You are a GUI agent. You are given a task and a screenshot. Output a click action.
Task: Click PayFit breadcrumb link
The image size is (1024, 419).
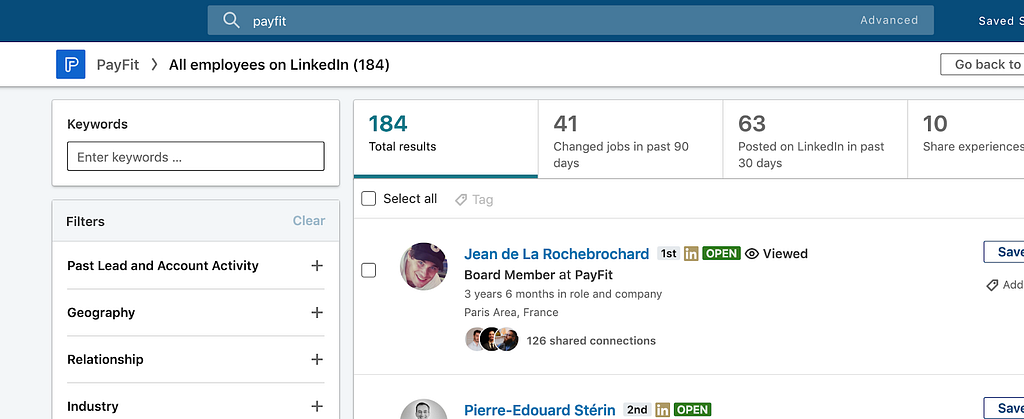[x=118, y=65]
